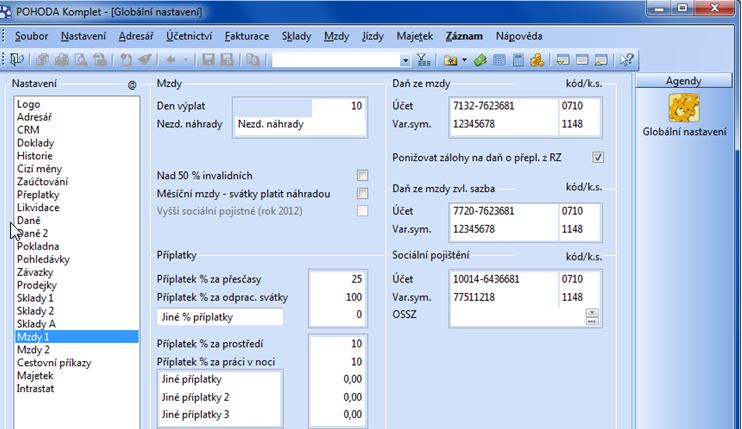742x429 pixels.
Task: Click the empty toolbar search text field
Action: (x=336, y=60)
